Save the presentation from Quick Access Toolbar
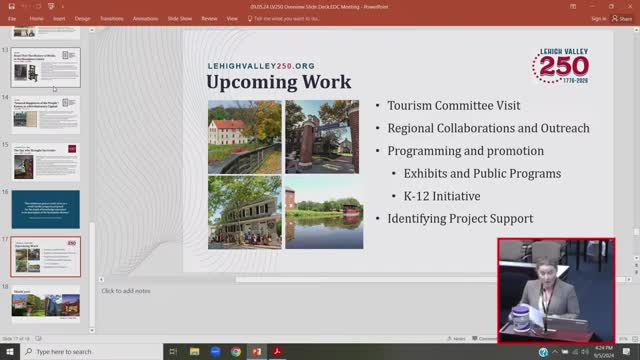640x360 pixels. point(11,6)
